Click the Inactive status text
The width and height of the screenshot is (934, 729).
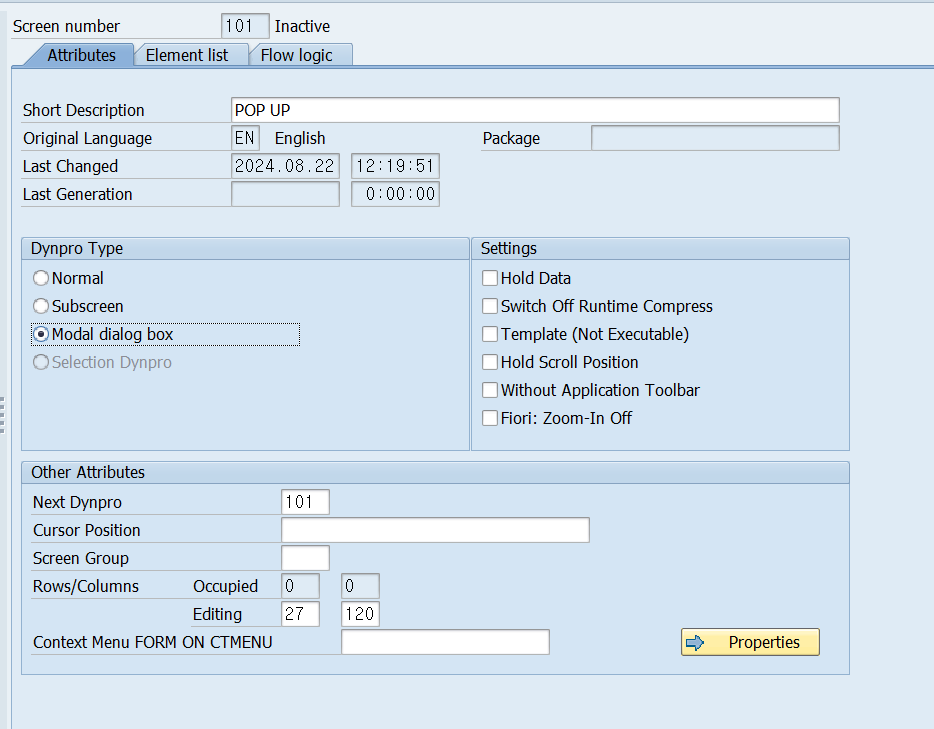coord(302,26)
